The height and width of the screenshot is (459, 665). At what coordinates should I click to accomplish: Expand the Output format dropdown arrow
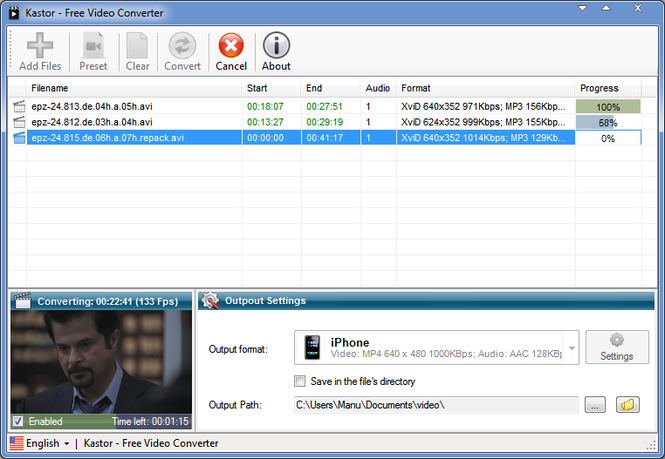pos(572,348)
